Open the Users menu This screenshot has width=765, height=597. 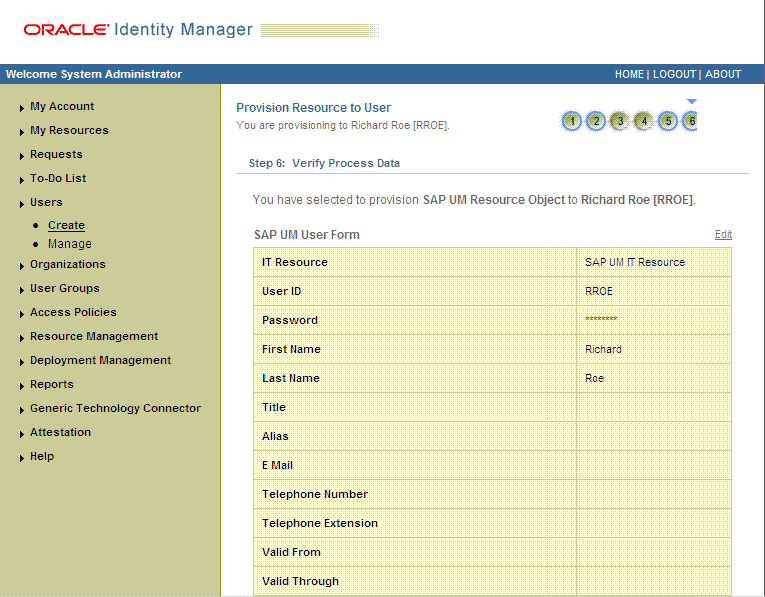coord(46,202)
